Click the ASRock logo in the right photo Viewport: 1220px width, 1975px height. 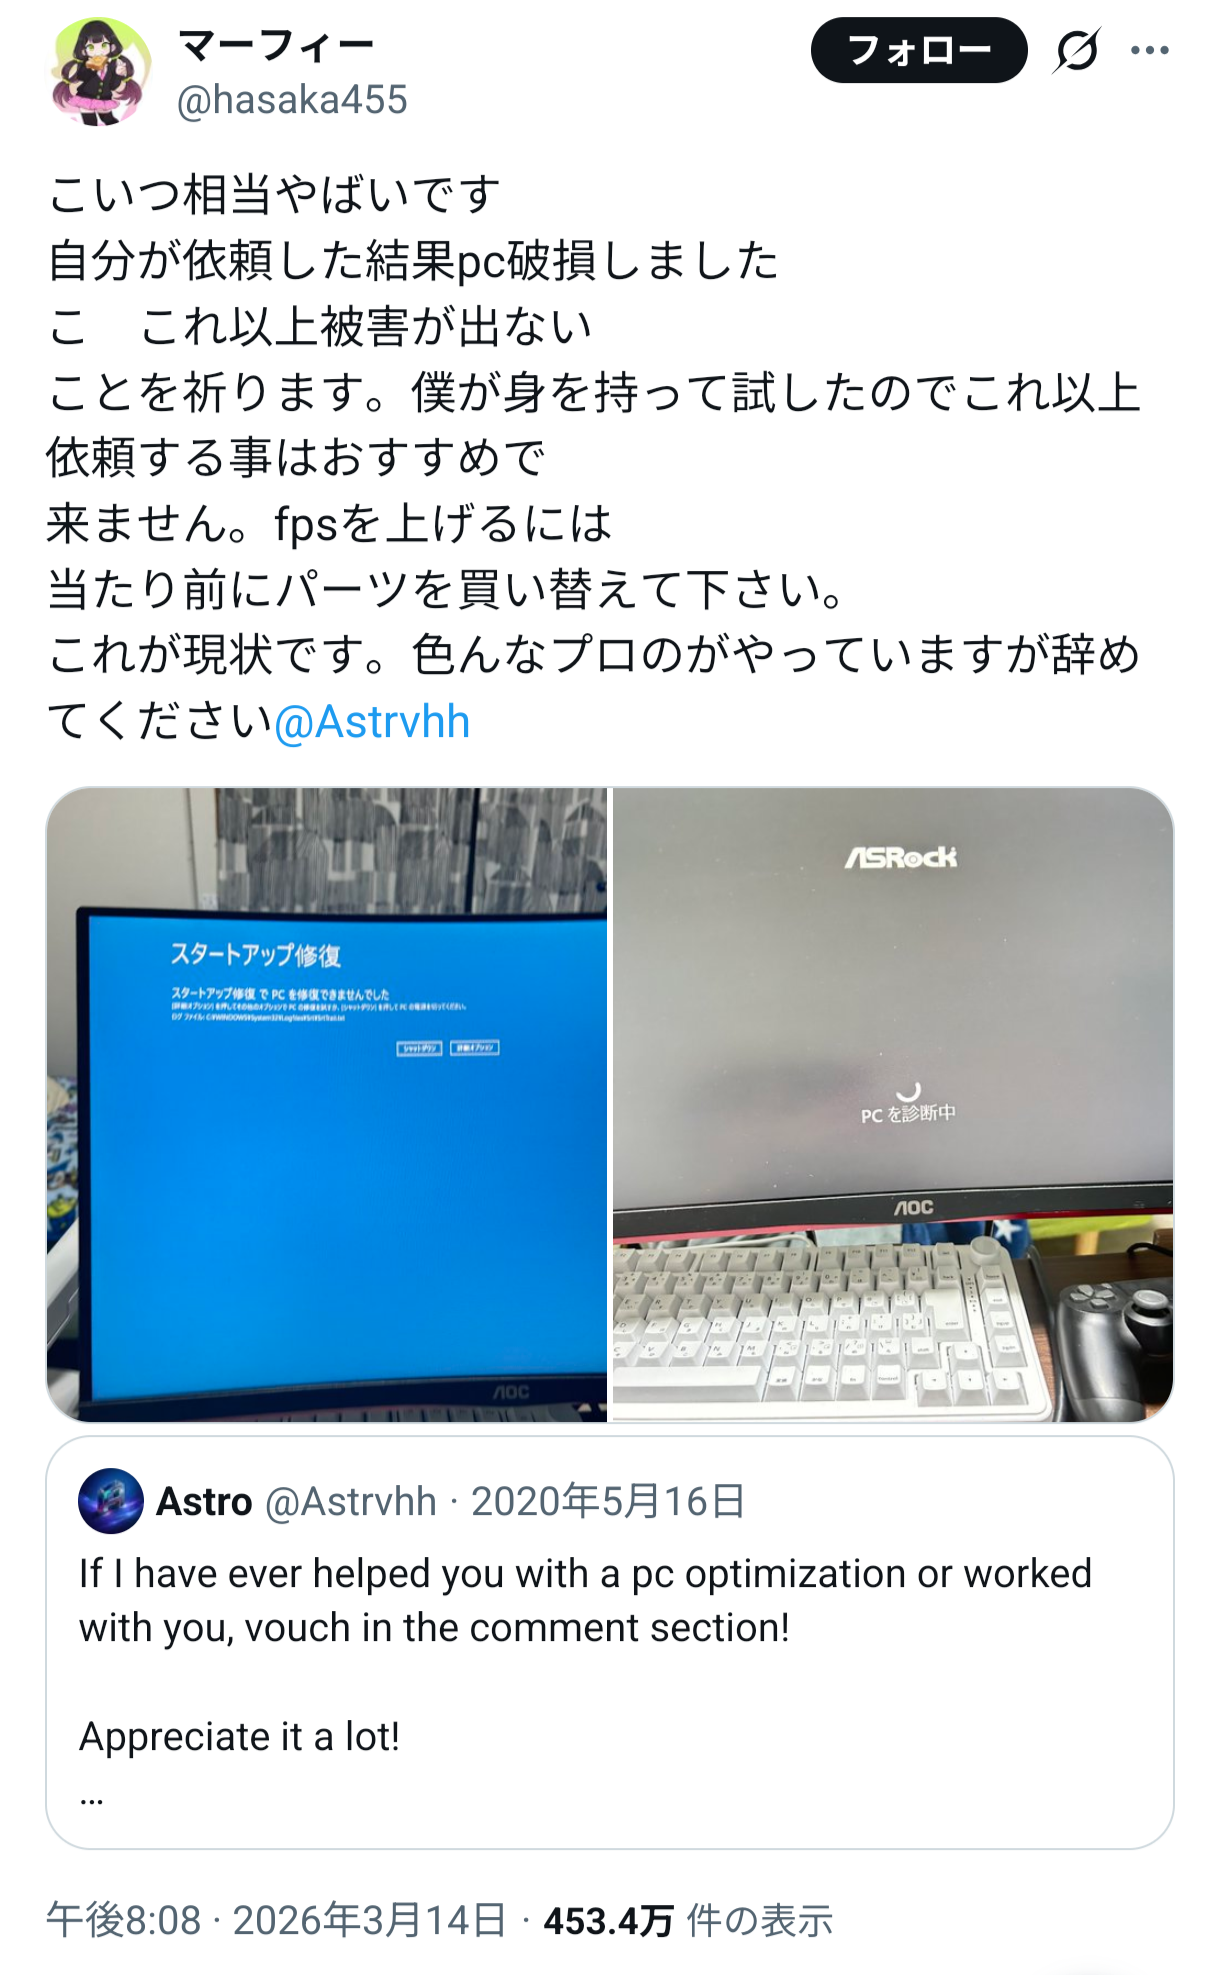click(x=900, y=857)
